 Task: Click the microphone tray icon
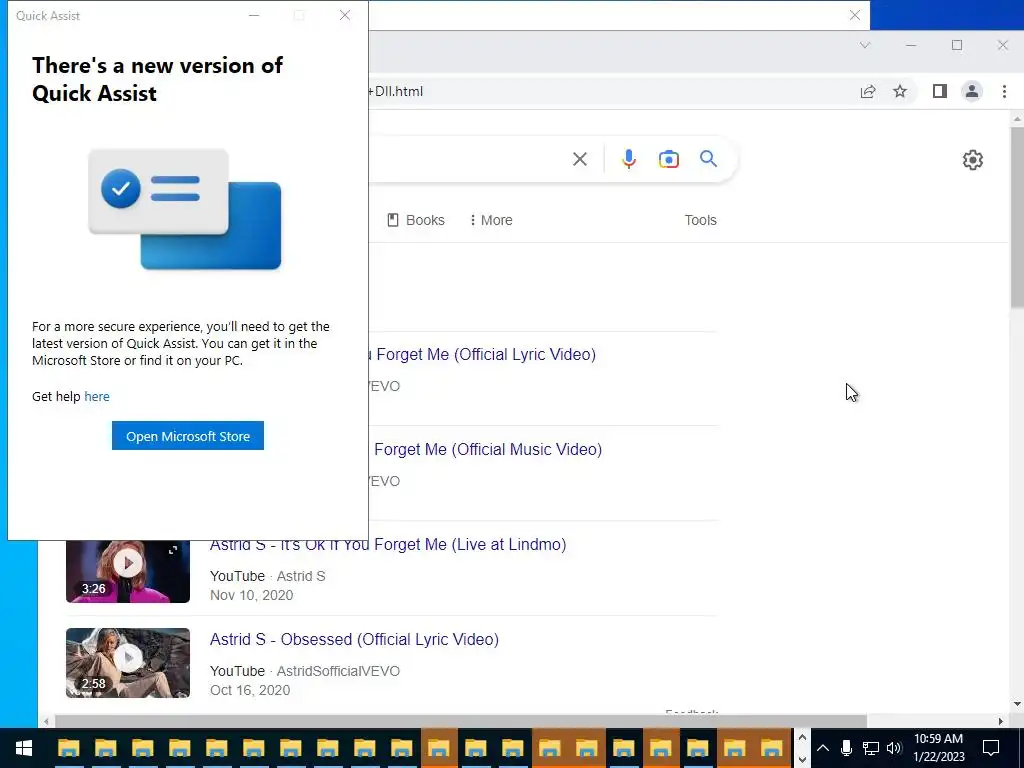(x=846, y=748)
